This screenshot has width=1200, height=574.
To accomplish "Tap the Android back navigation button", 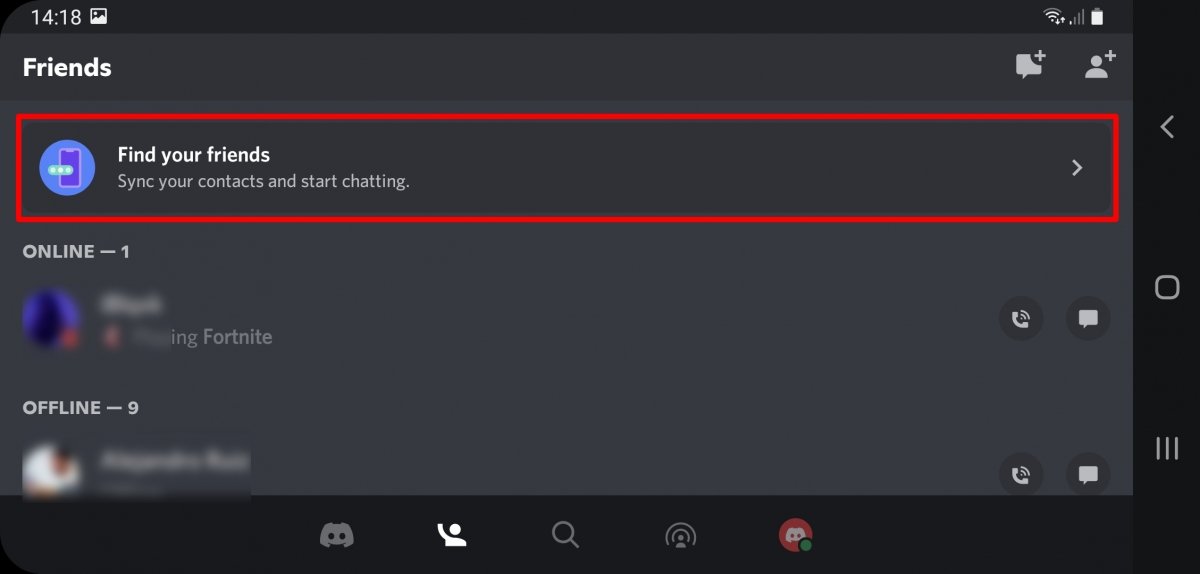I will pos(1167,127).
